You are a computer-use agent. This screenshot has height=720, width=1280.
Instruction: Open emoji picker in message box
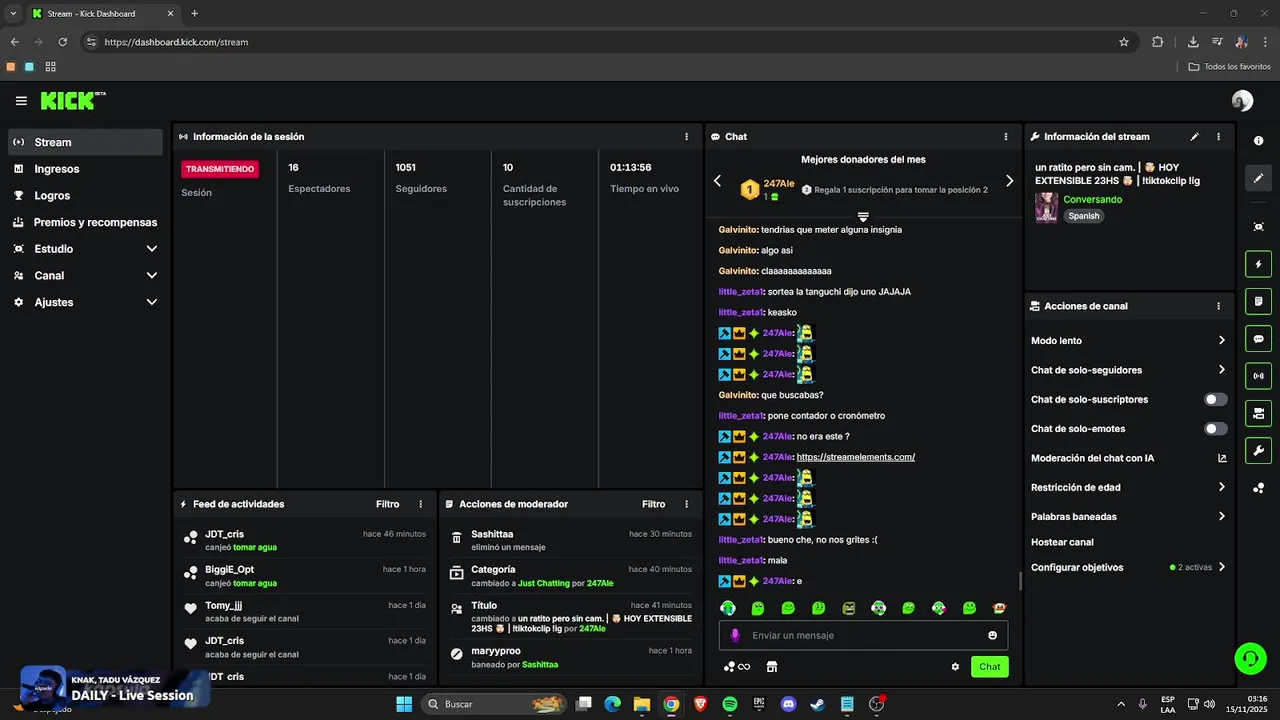(992, 635)
